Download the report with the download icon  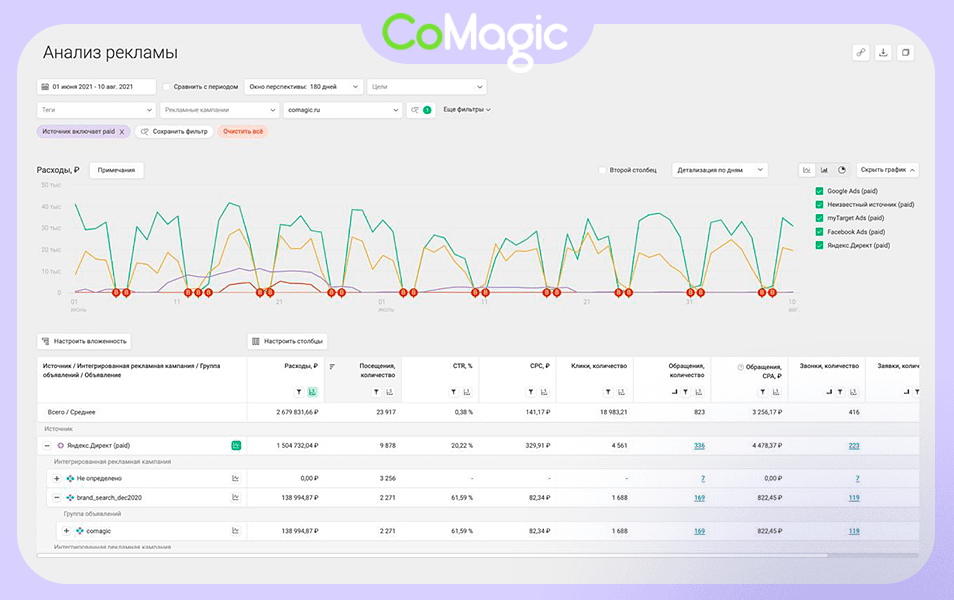point(883,53)
